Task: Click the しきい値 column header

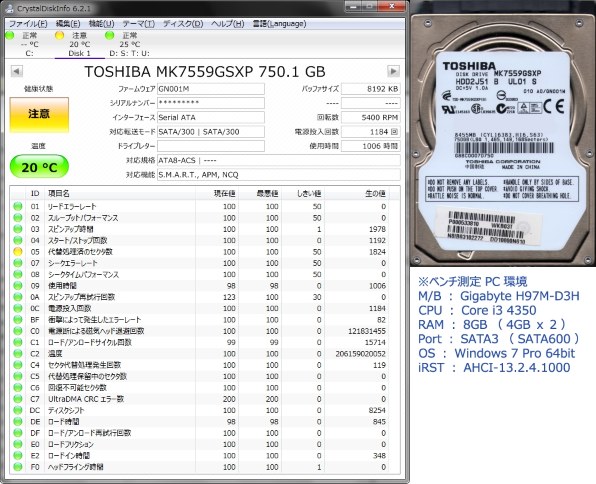Action: click(x=303, y=194)
